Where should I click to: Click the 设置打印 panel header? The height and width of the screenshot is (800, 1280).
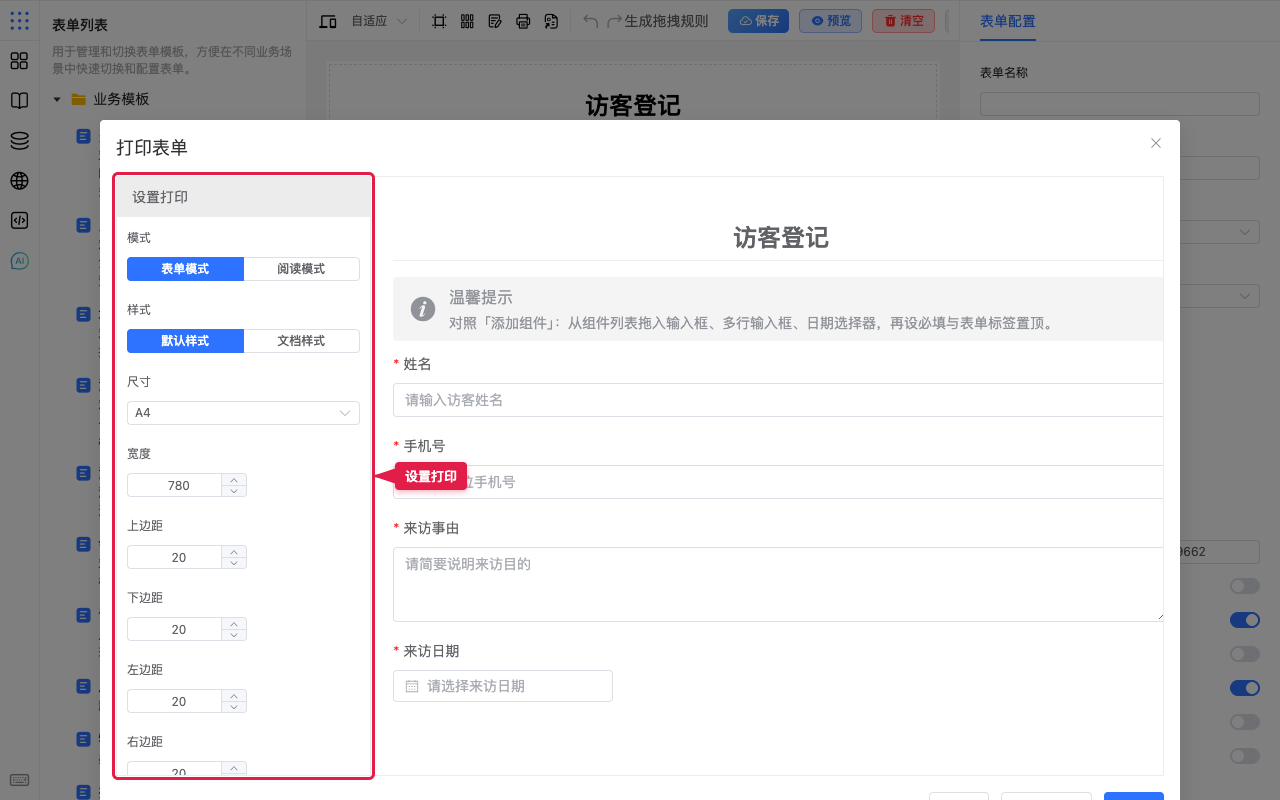[243, 197]
